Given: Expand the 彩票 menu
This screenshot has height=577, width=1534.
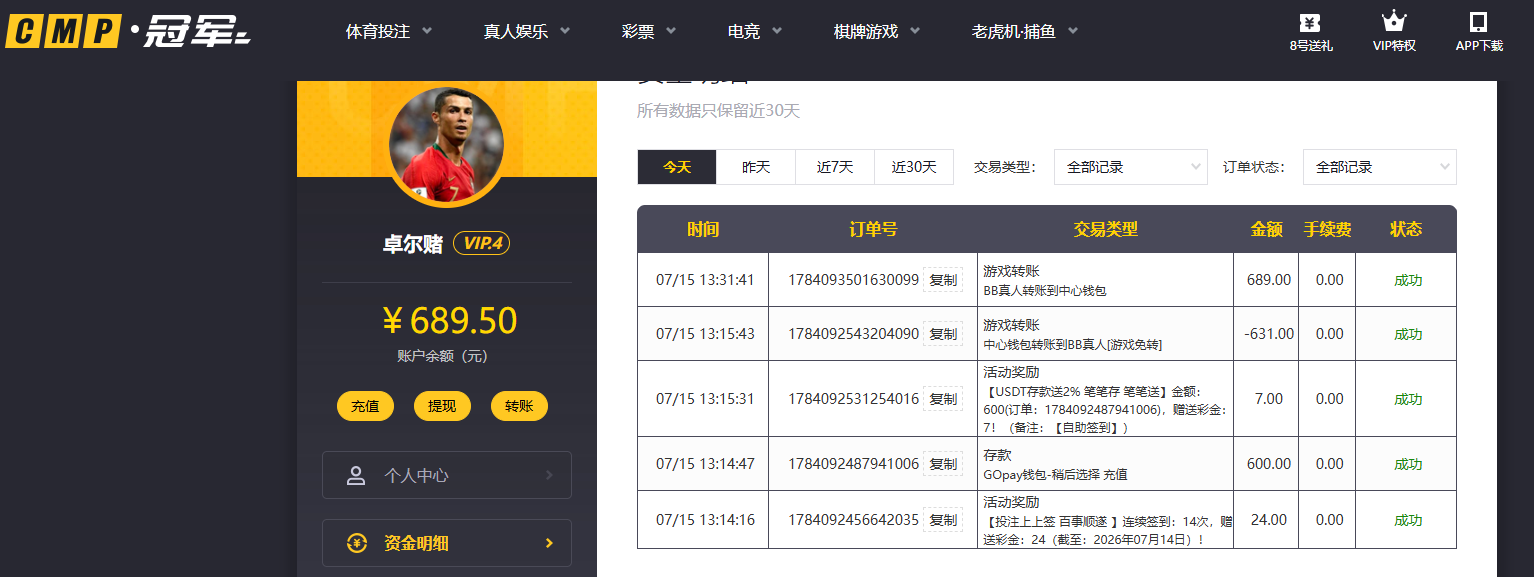Looking at the screenshot, I should coord(650,31).
